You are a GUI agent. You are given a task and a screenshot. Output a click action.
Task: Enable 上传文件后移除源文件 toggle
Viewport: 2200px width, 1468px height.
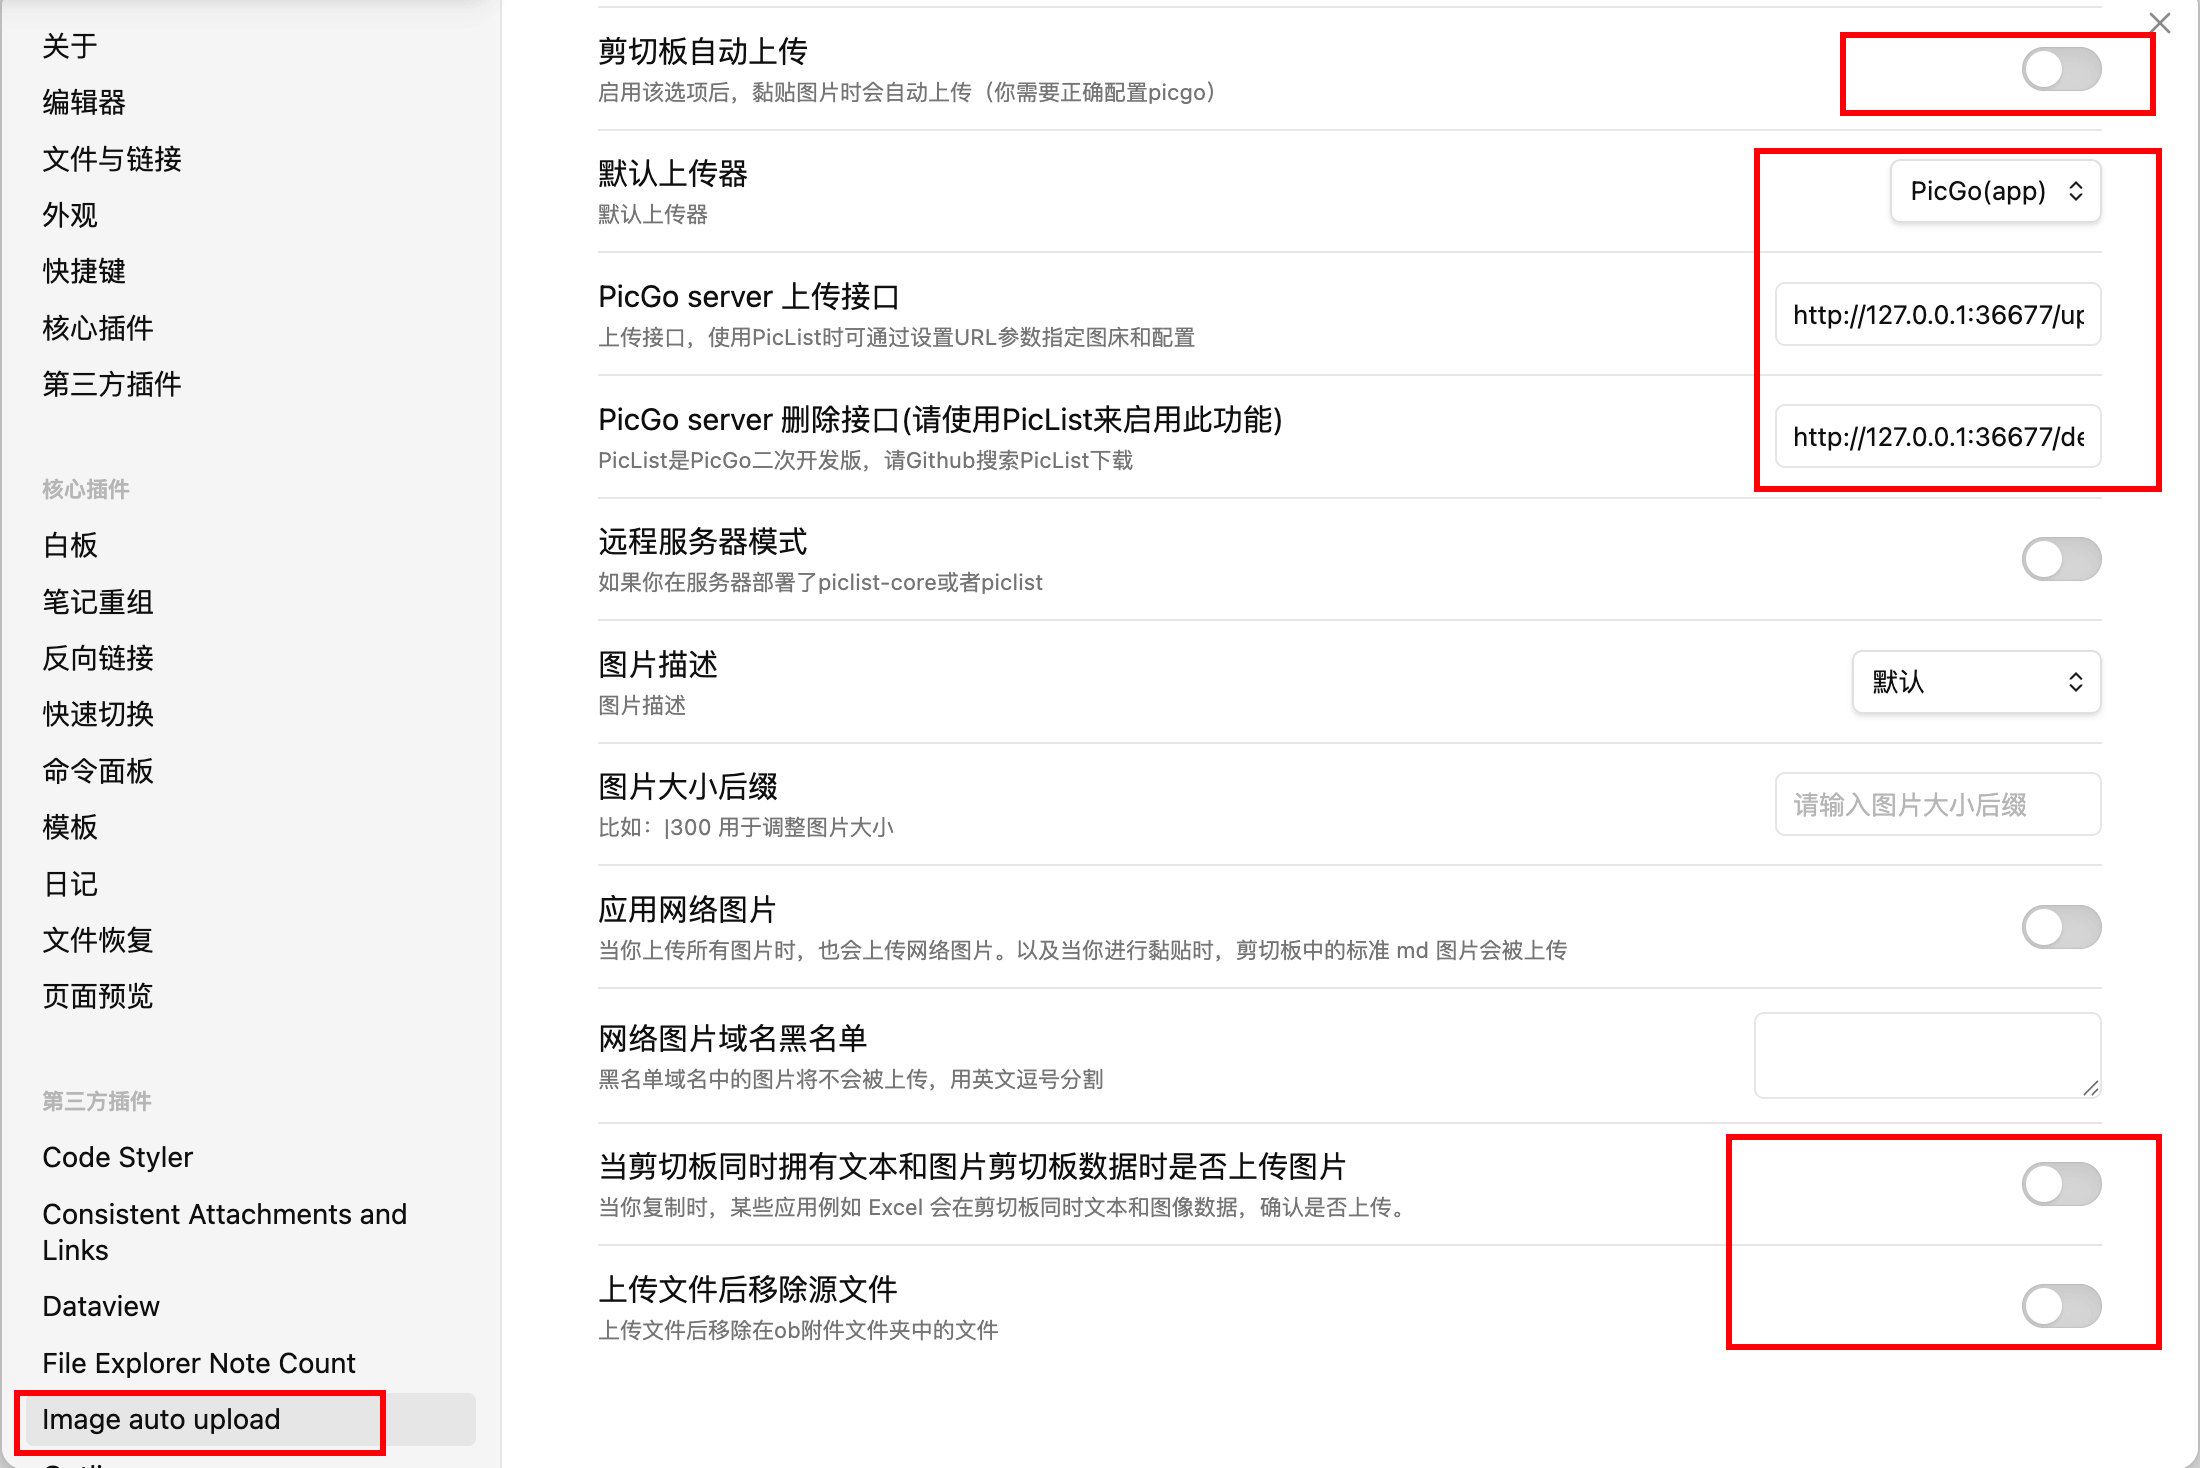(2060, 1306)
